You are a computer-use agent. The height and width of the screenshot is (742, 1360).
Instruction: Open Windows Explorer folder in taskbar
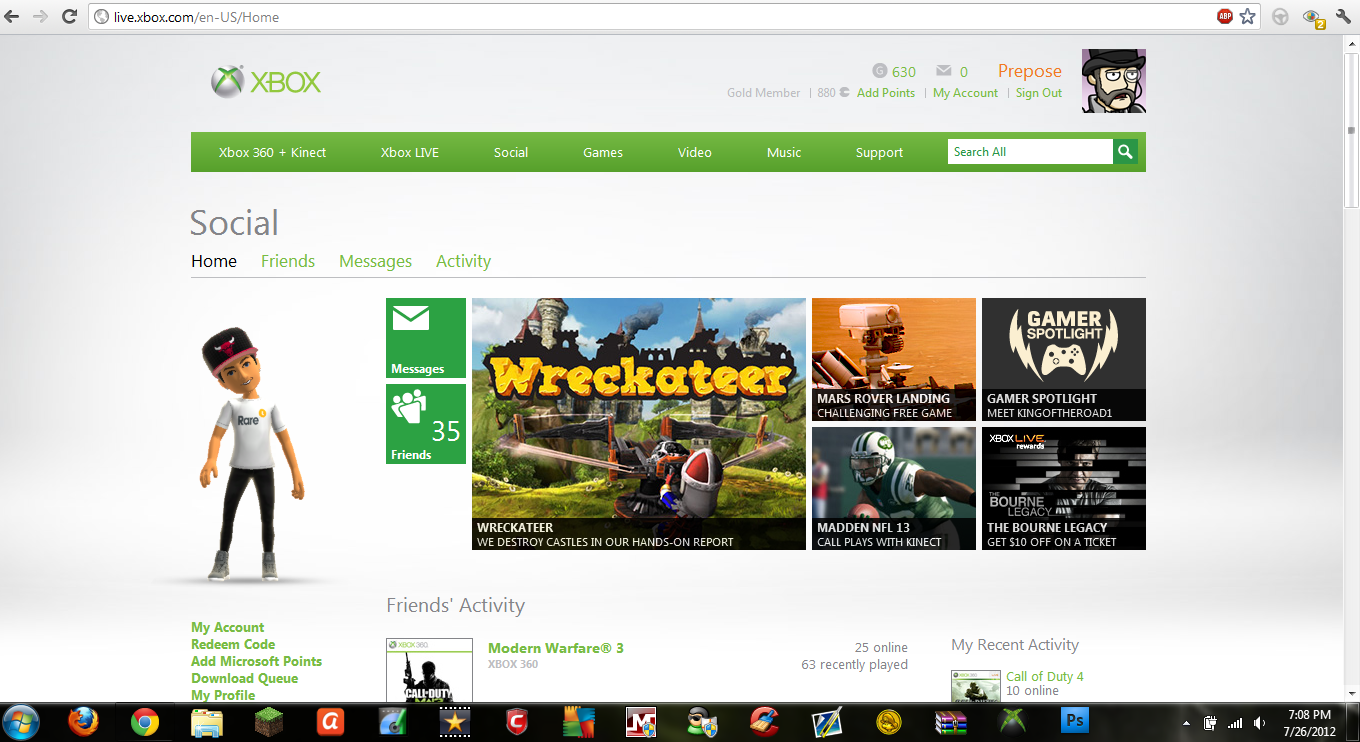[207, 721]
